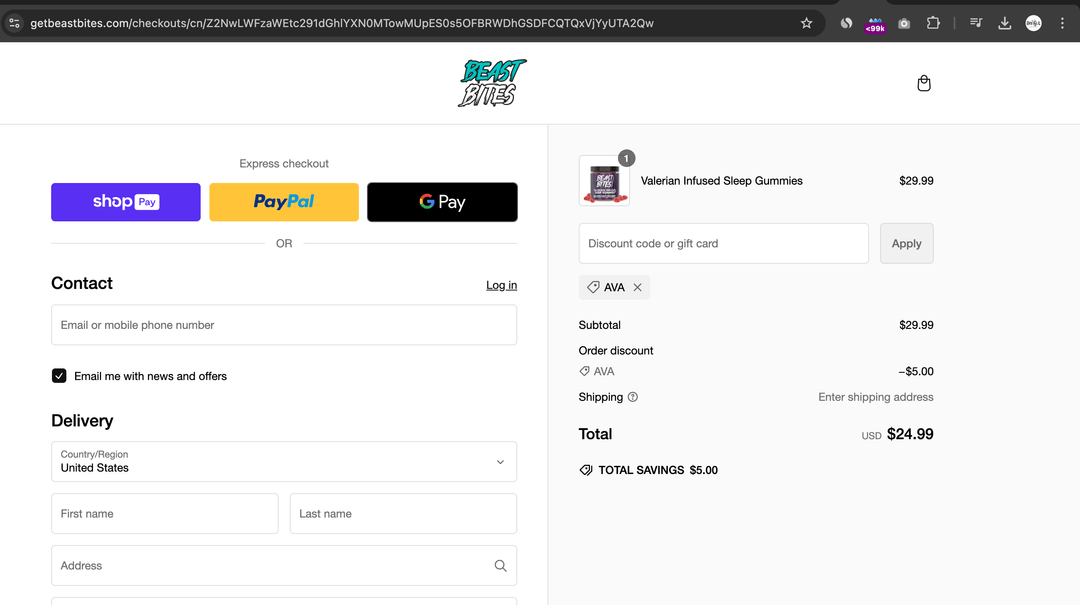Bookmark this page with the star icon
The width and height of the screenshot is (1080, 605).
[806, 23]
